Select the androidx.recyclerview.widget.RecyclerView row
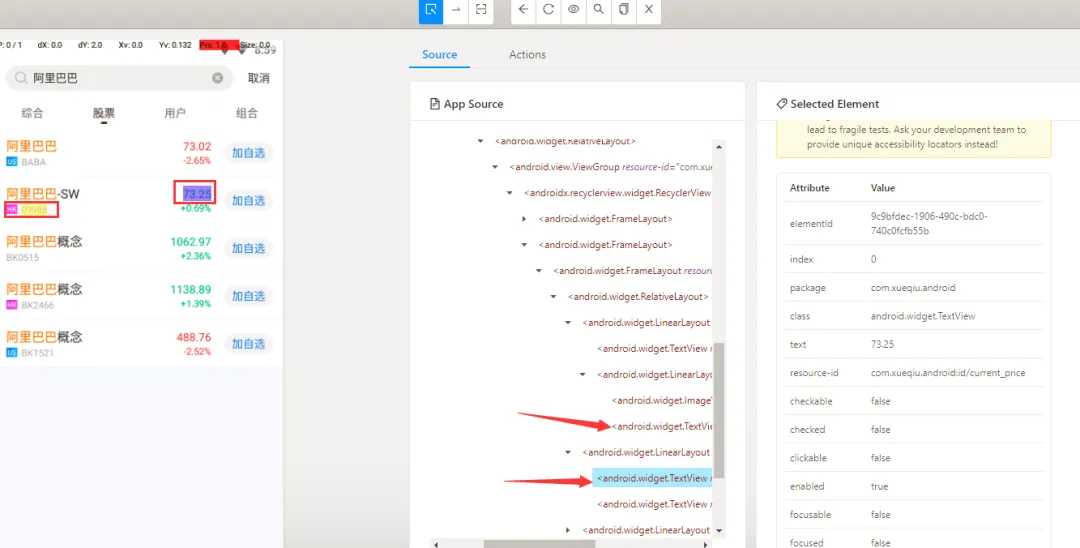Image resolution: width=1080 pixels, height=548 pixels. [617, 193]
